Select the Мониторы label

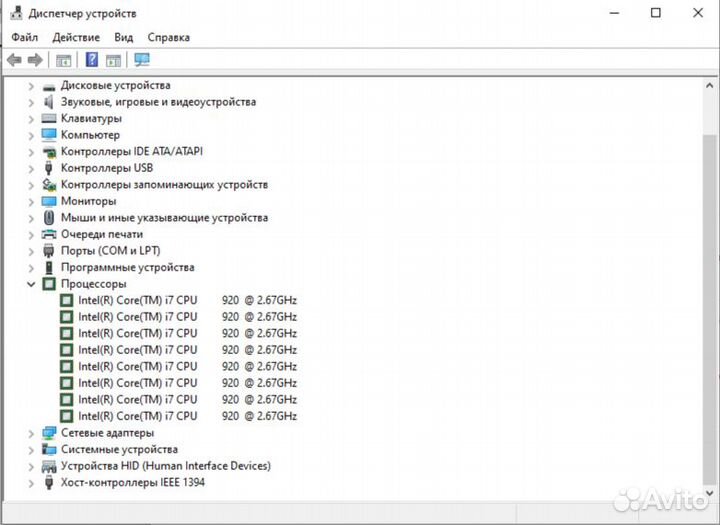click(89, 201)
